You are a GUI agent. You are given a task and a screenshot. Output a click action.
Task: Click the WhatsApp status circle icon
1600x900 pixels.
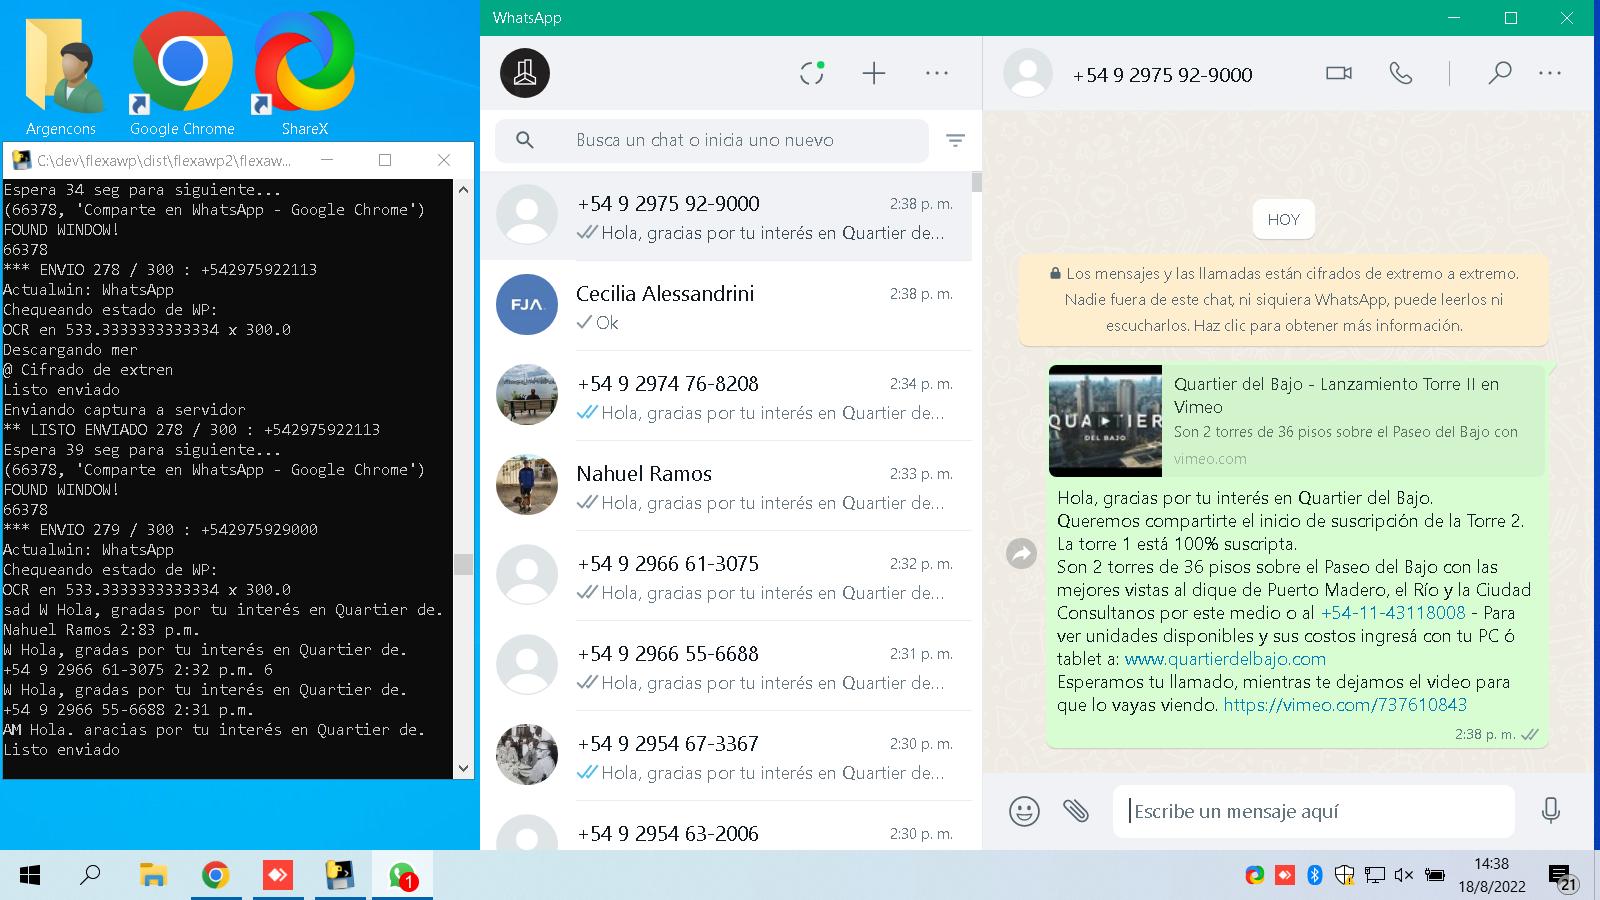tap(812, 73)
